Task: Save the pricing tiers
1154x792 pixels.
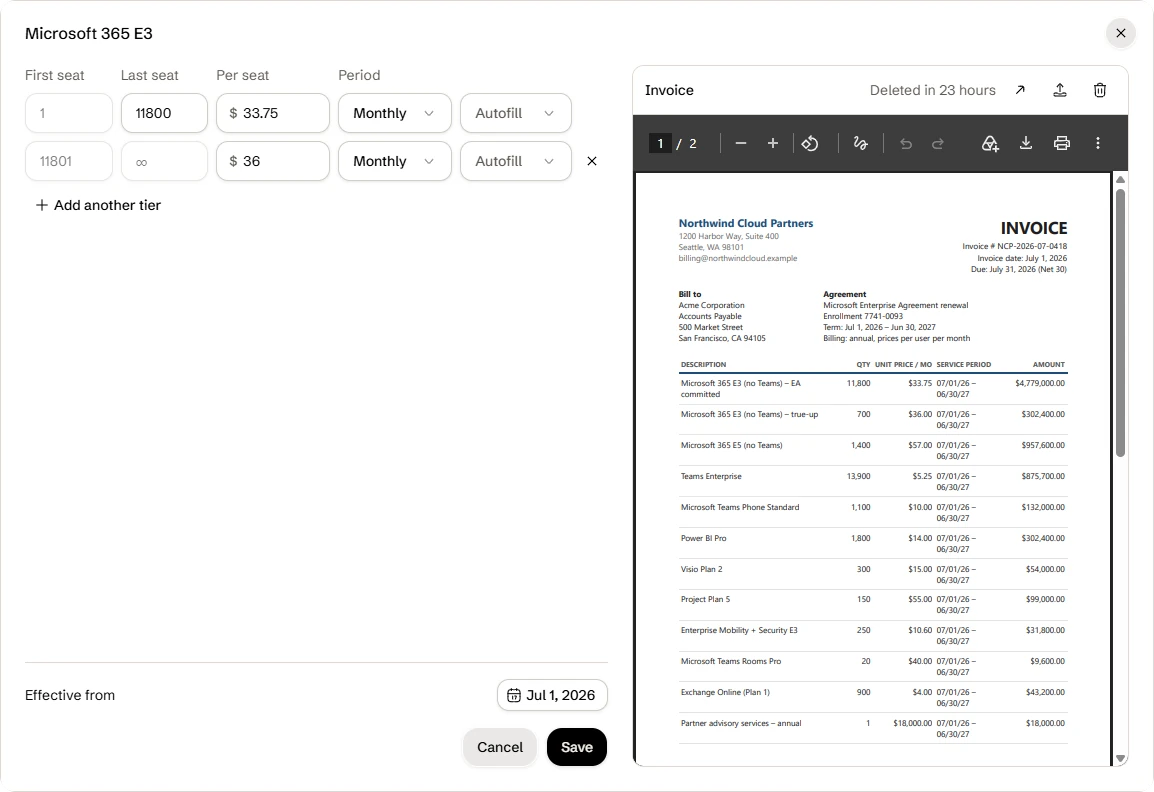Action: 577,747
